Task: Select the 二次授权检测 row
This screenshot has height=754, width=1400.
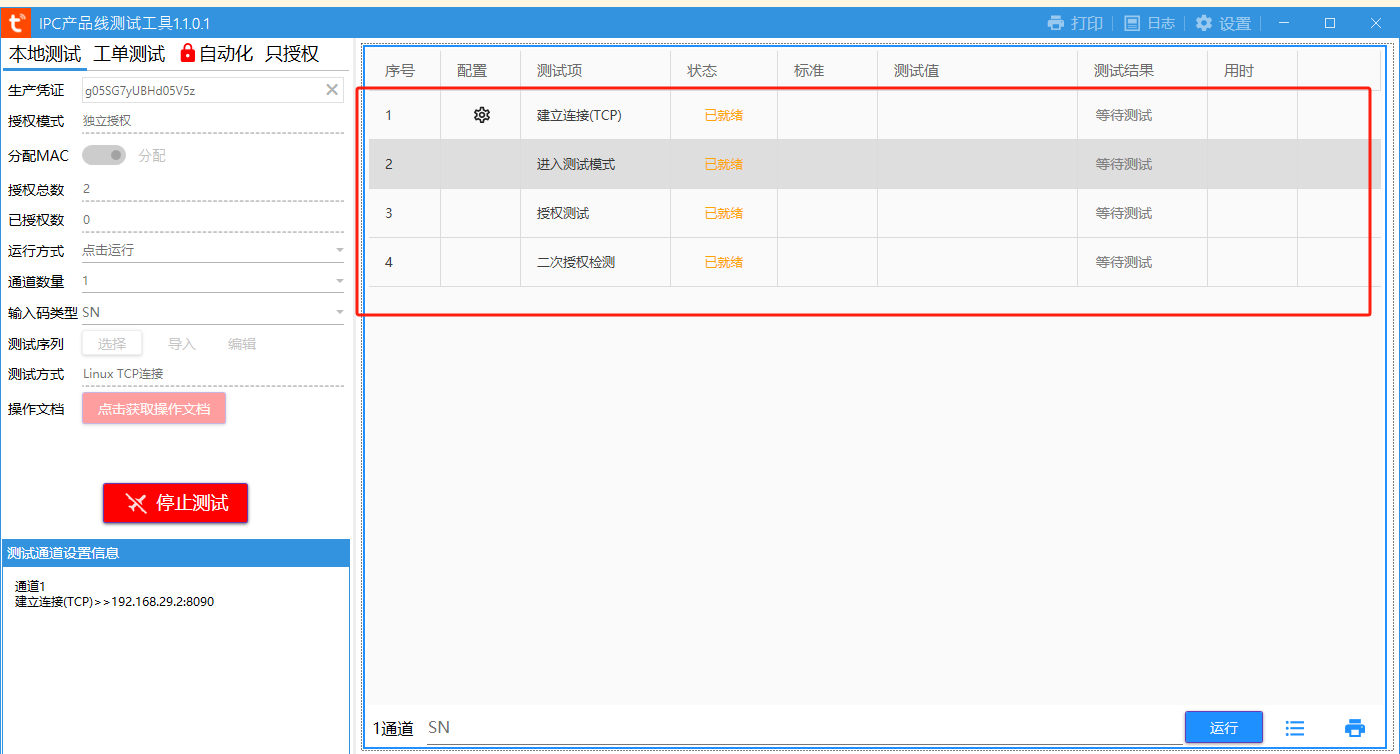Action: tap(875, 262)
